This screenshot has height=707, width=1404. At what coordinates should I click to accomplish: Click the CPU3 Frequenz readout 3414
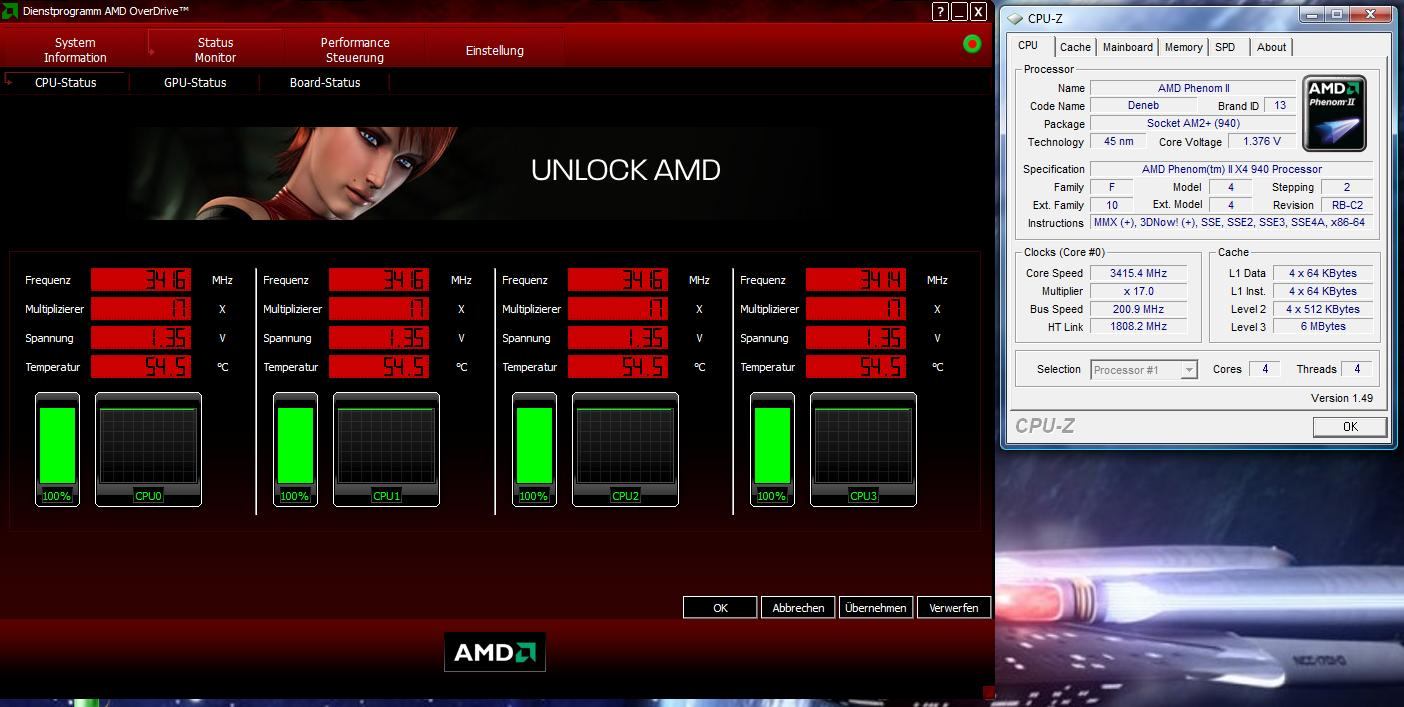[856, 280]
